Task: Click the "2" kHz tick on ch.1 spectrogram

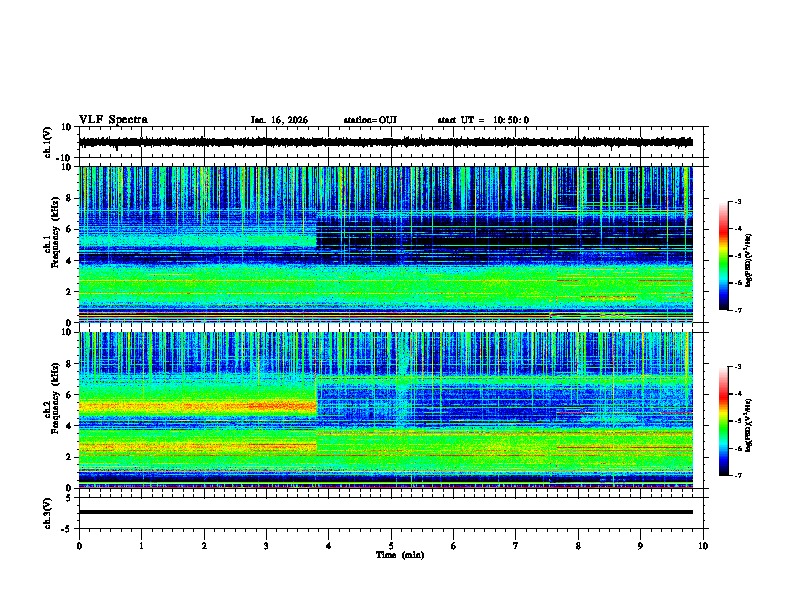Action: coord(69,292)
